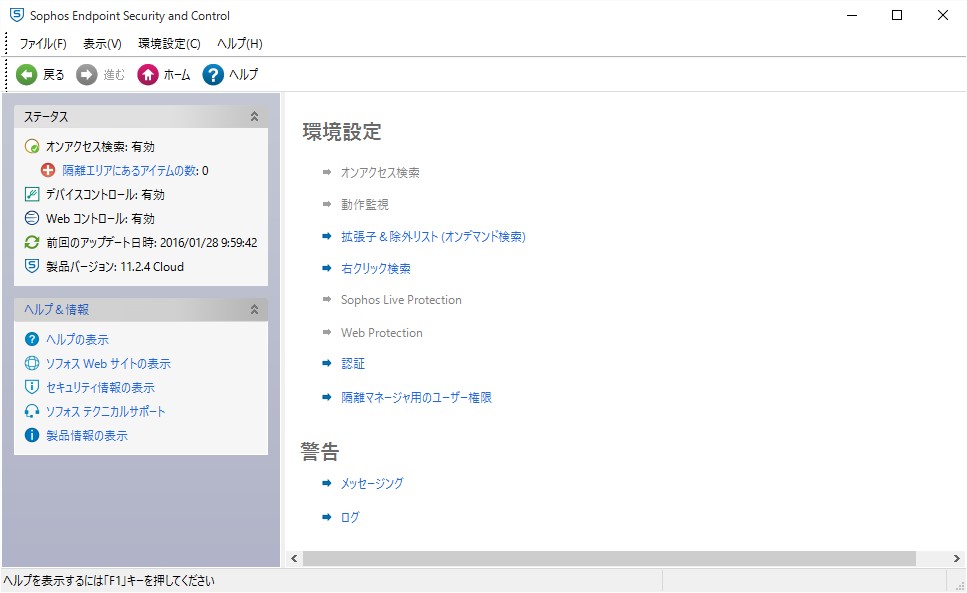Click the 戻る toolbar label
967x593 pixels.
[54, 75]
